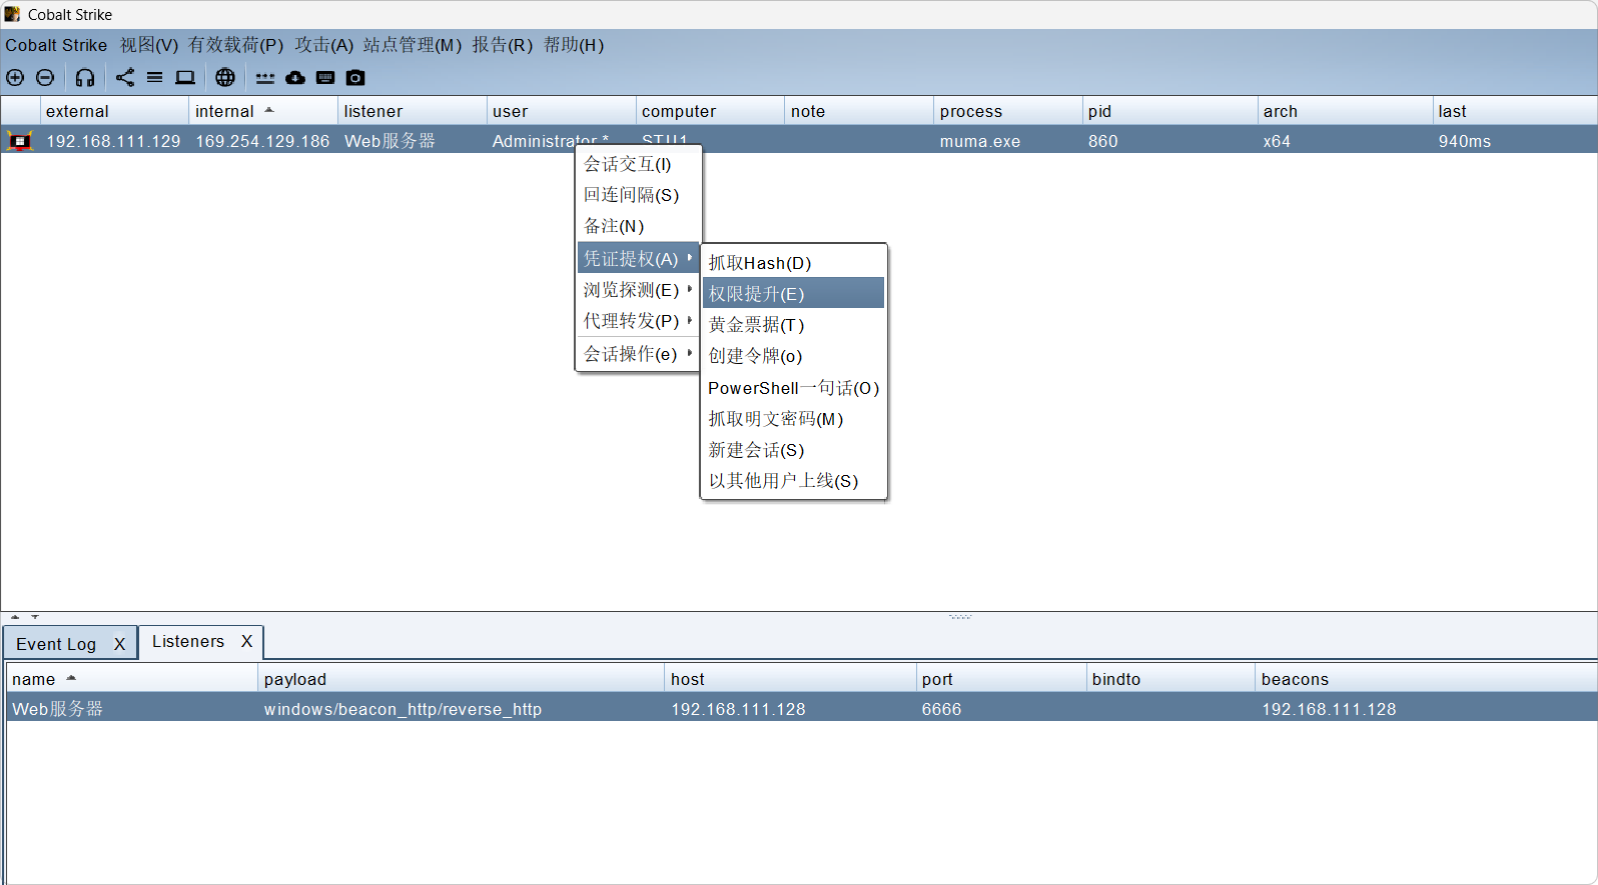The width and height of the screenshot is (1598, 885).
Task: Close the Listeners tab
Action: tap(247, 642)
